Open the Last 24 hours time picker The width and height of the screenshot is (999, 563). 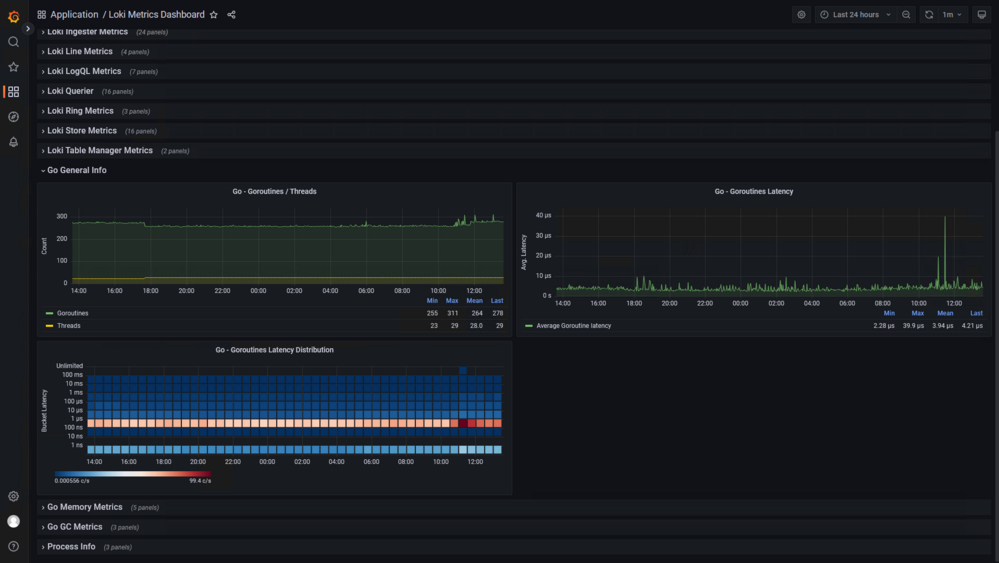pos(856,15)
